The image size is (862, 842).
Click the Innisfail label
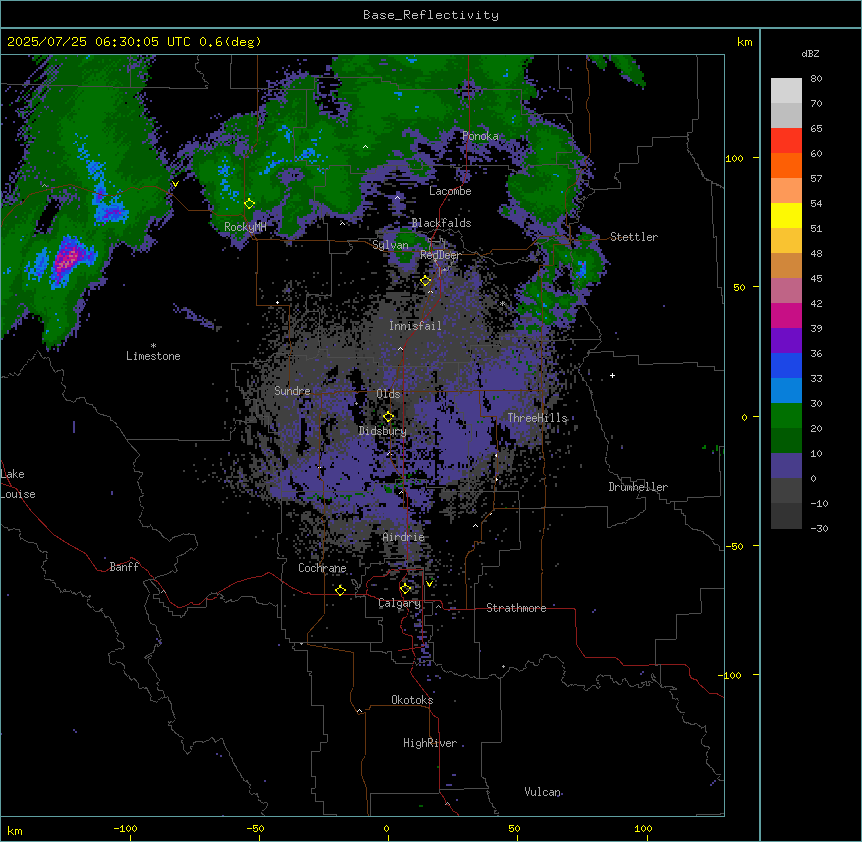415,326
